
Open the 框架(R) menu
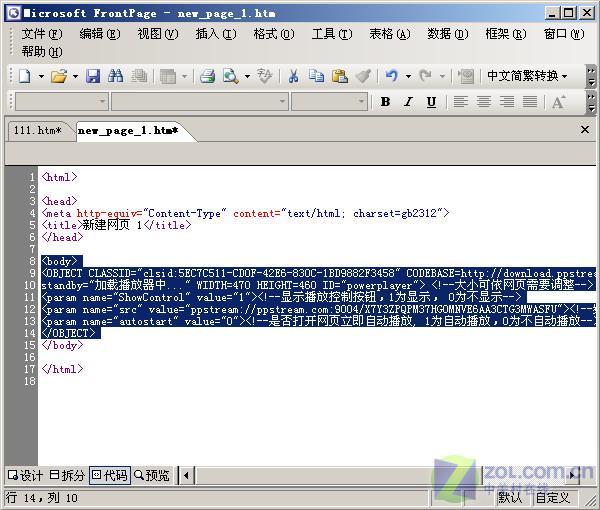pyautogui.click(x=506, y=34)
